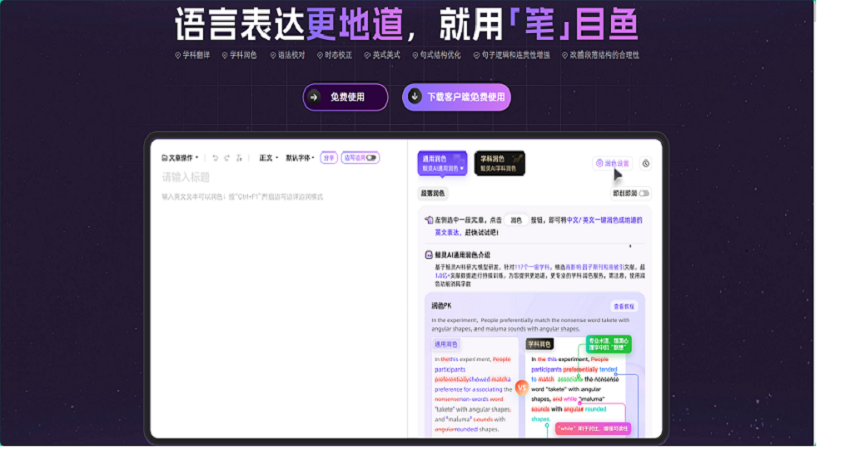Select the 通用润色 tab
The width and height of the screenshot is (846, 468).
coord(441,163)
